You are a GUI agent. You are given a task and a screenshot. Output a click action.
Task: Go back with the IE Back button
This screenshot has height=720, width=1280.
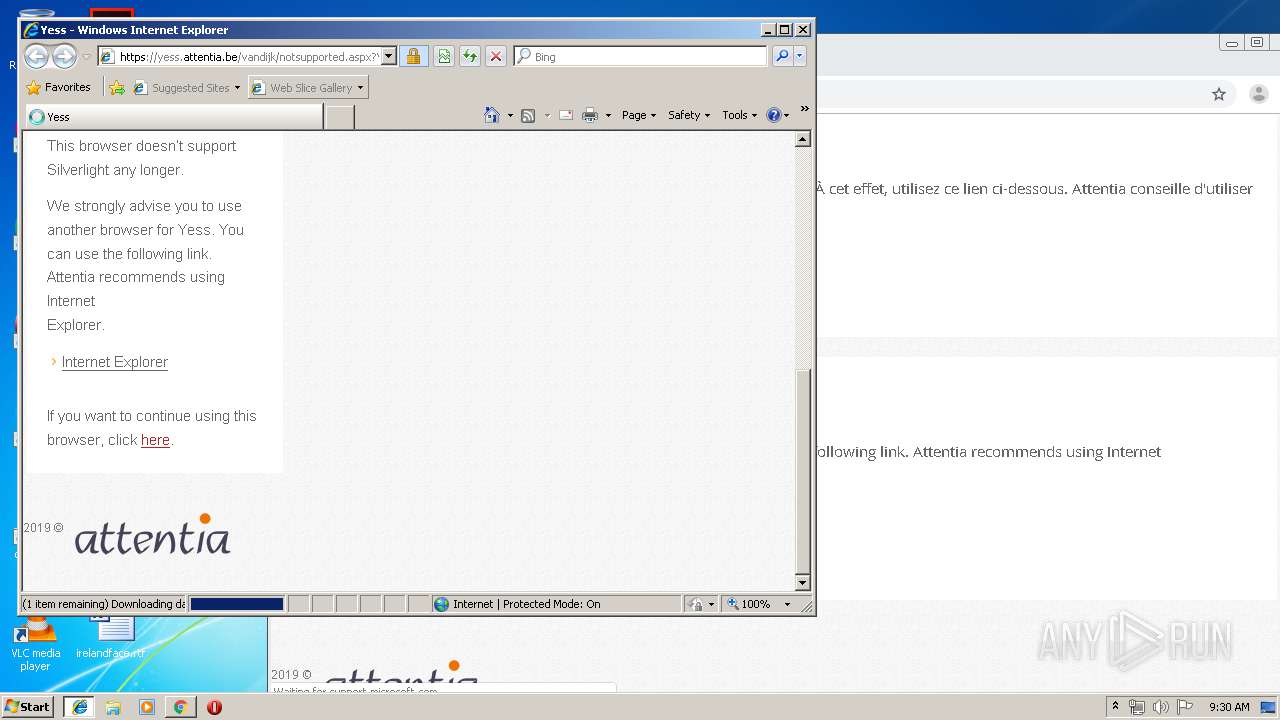pyautogui.click(x=36, y=56)
